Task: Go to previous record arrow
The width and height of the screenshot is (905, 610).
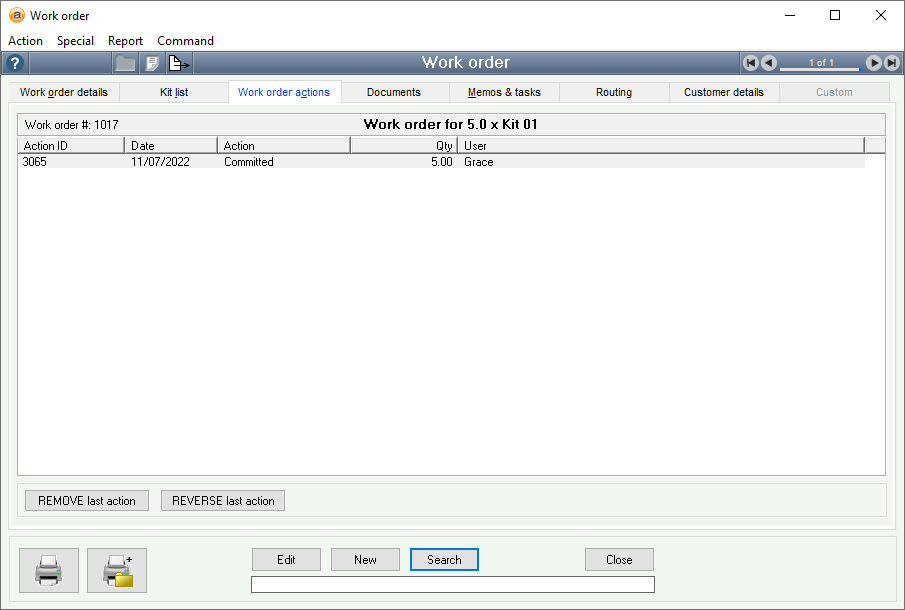Action: (x=768, y=63)
